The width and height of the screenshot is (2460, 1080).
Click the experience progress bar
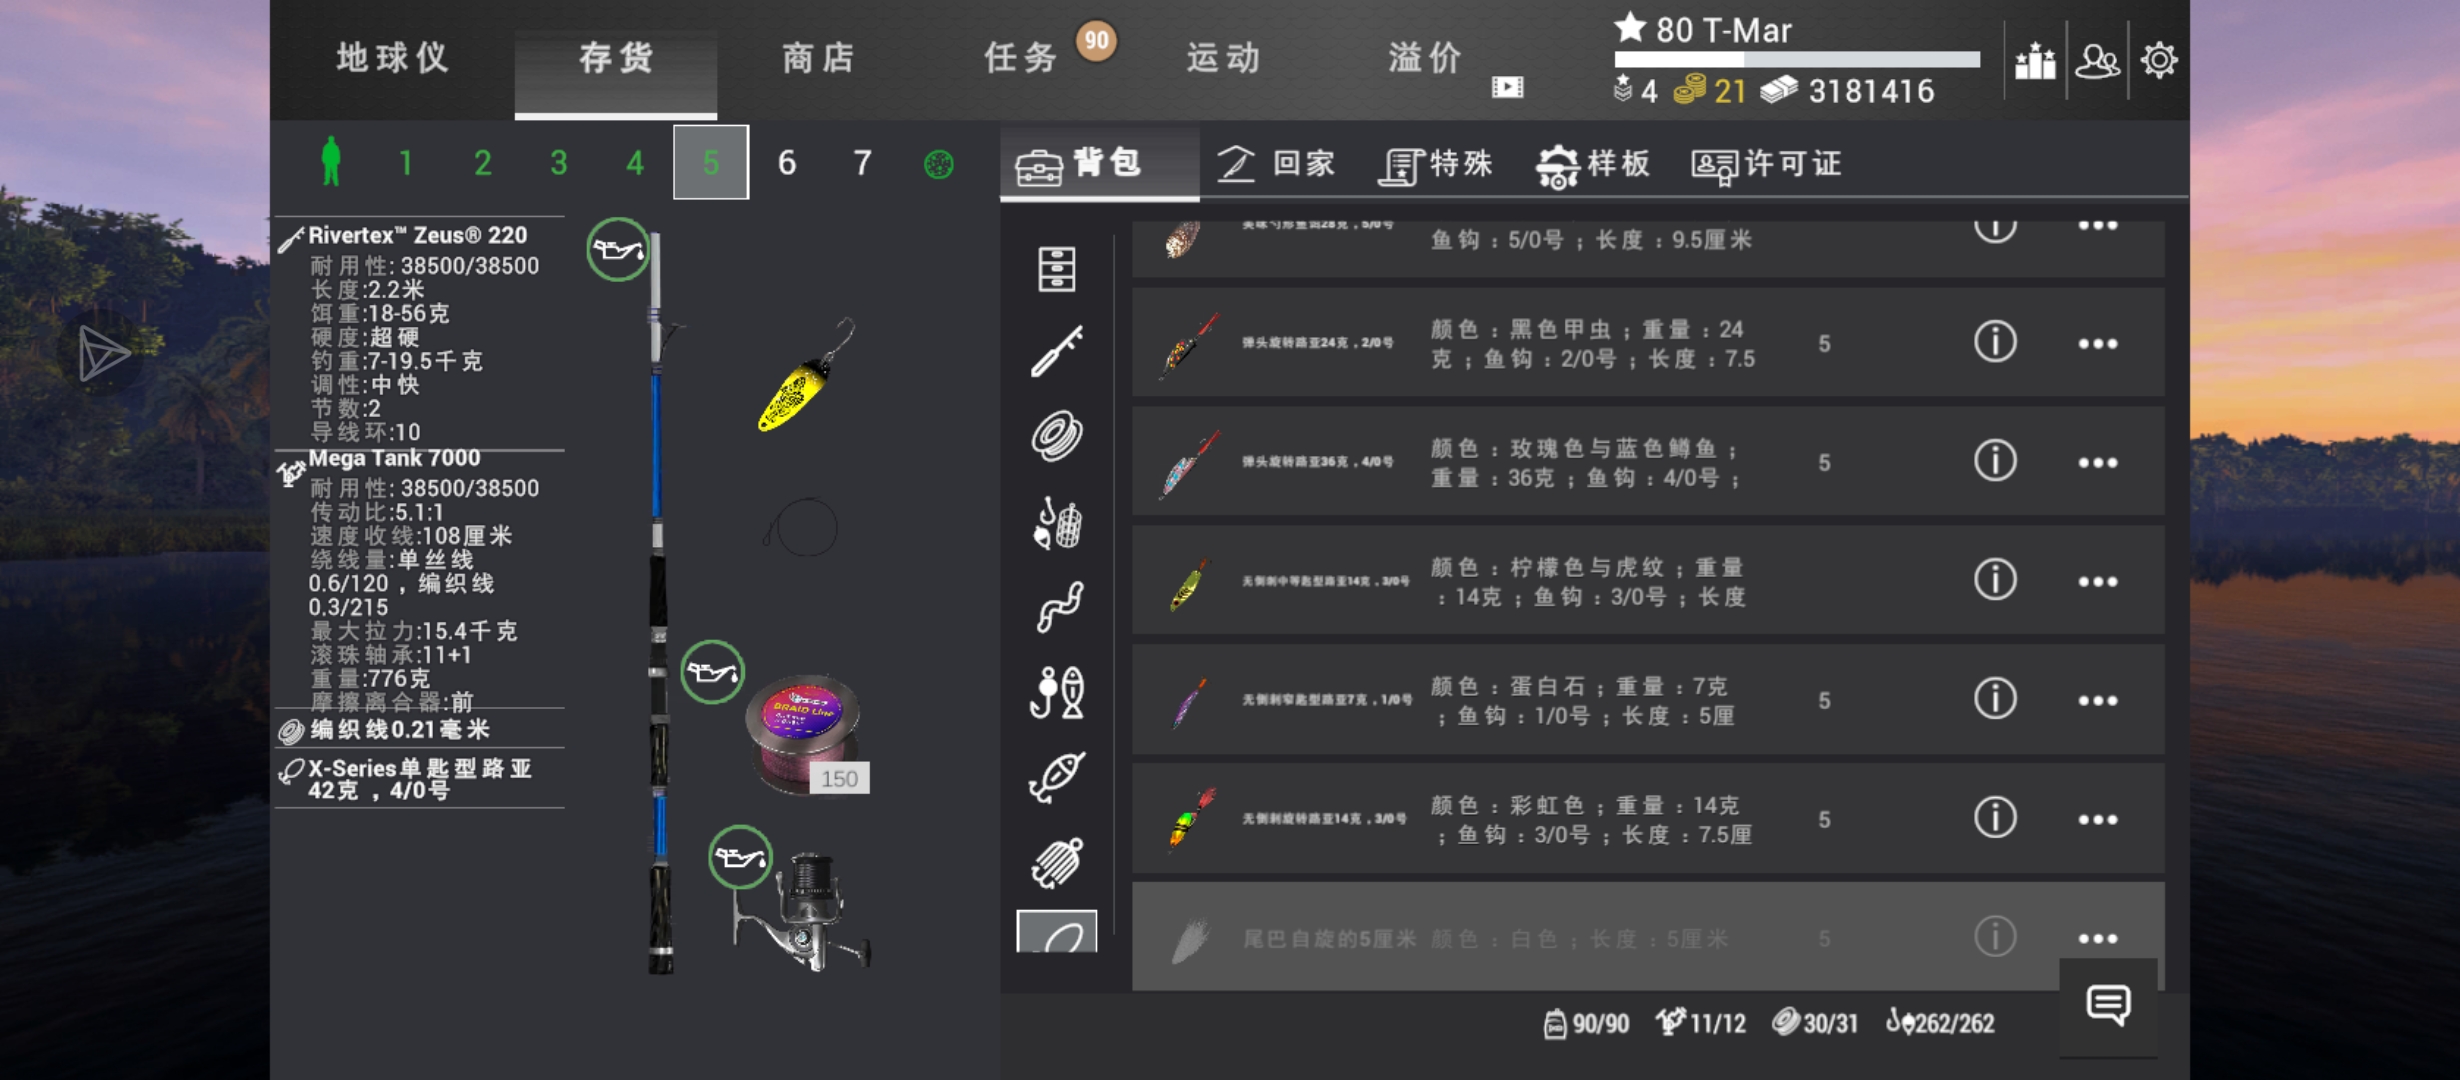1797,60
